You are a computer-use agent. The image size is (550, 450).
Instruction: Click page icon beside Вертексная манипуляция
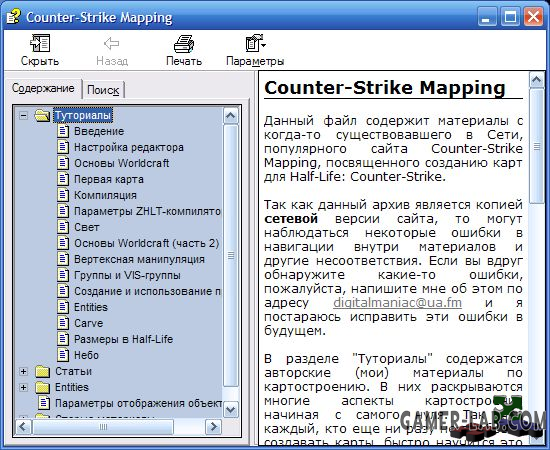click(x=63, y=259)
